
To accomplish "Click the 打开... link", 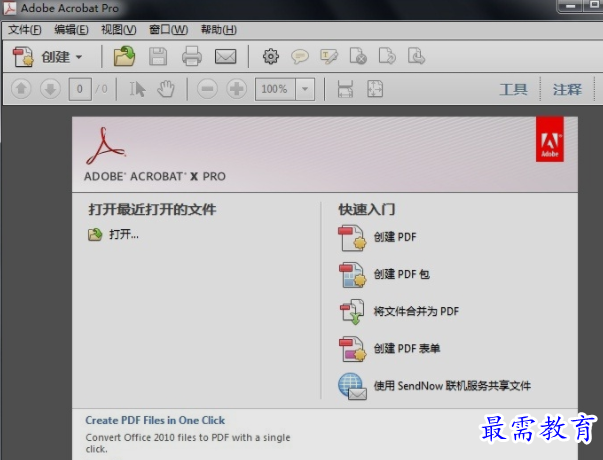I will click(x=124, y=234).
